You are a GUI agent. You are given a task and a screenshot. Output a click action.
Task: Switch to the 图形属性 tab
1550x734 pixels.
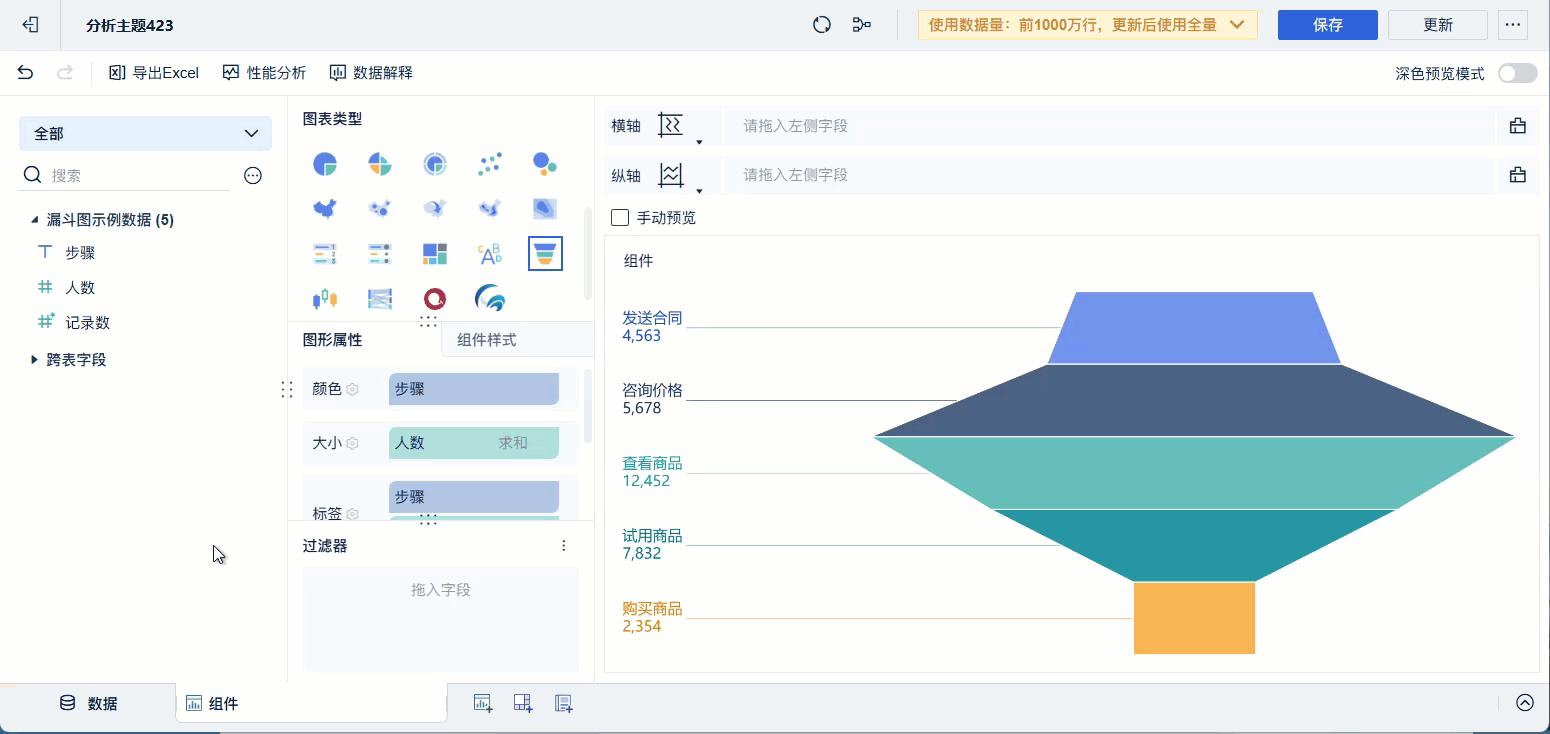333,340
